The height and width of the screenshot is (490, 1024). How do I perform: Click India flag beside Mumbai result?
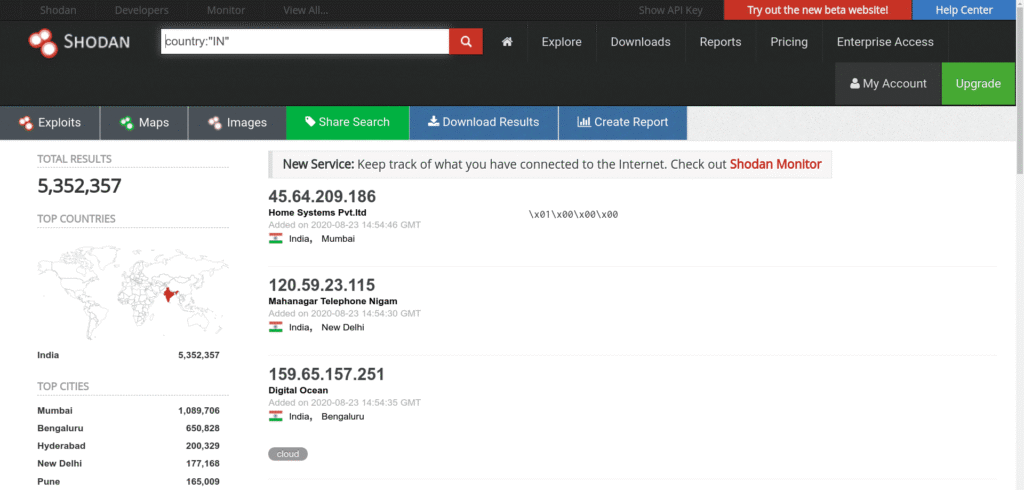tap(275, 238)
